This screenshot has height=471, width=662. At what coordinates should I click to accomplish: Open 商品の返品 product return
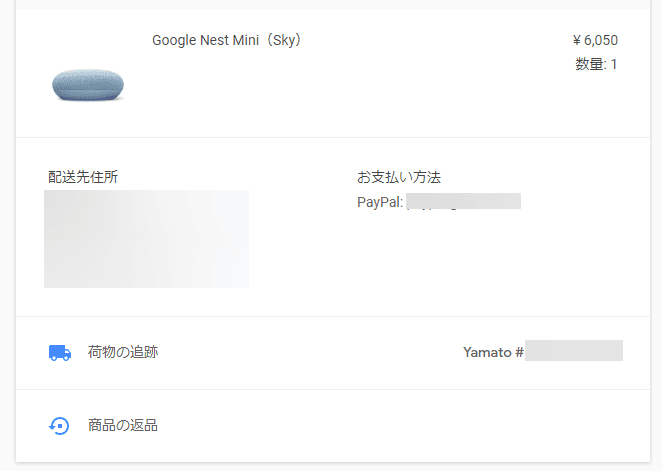tap(123, 425)
